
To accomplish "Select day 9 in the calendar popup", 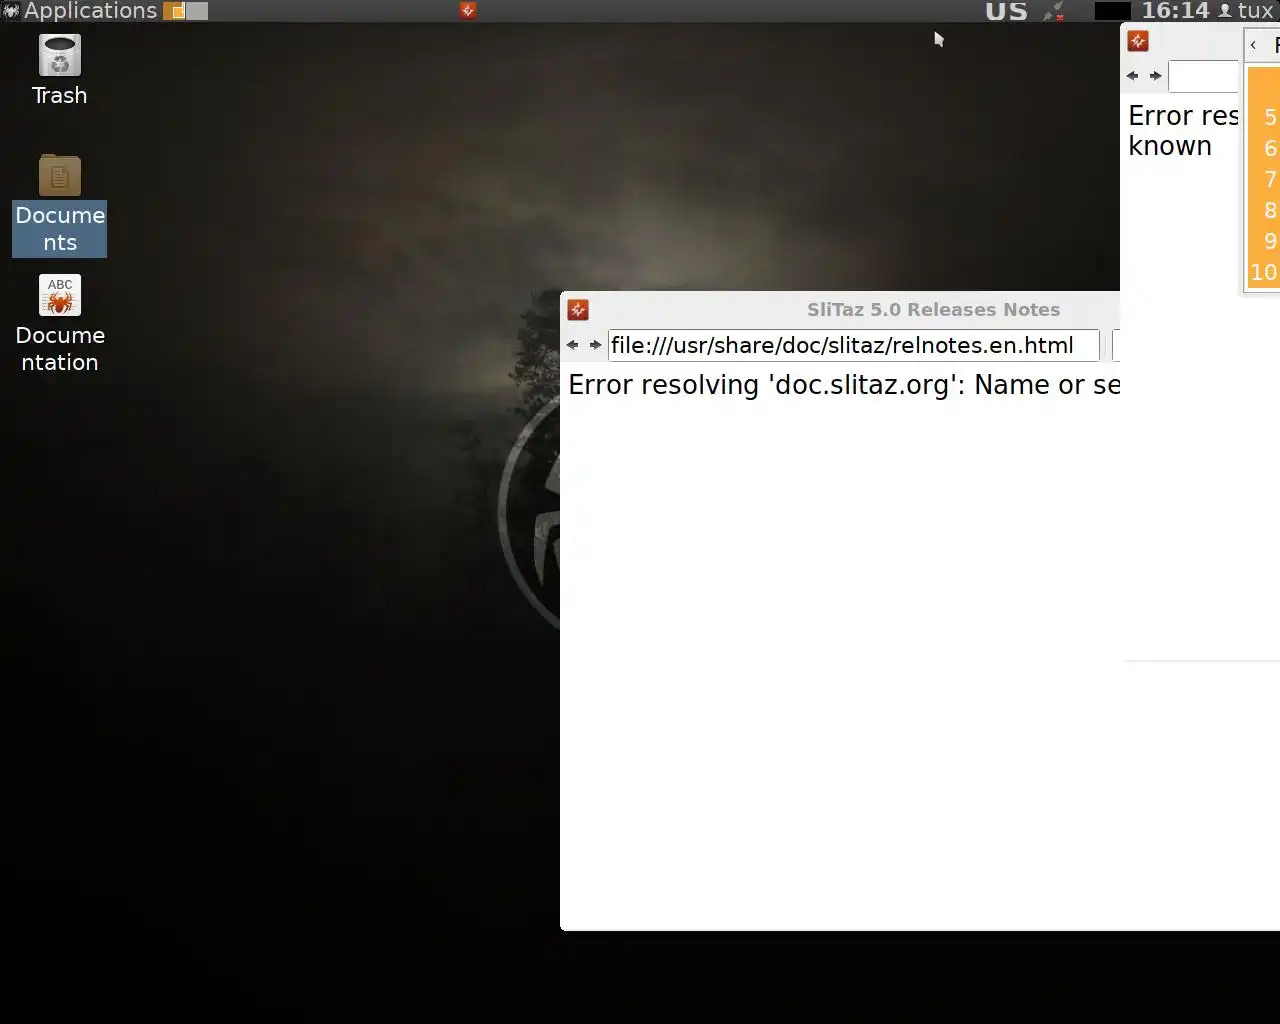I will tap(1270, 241).
